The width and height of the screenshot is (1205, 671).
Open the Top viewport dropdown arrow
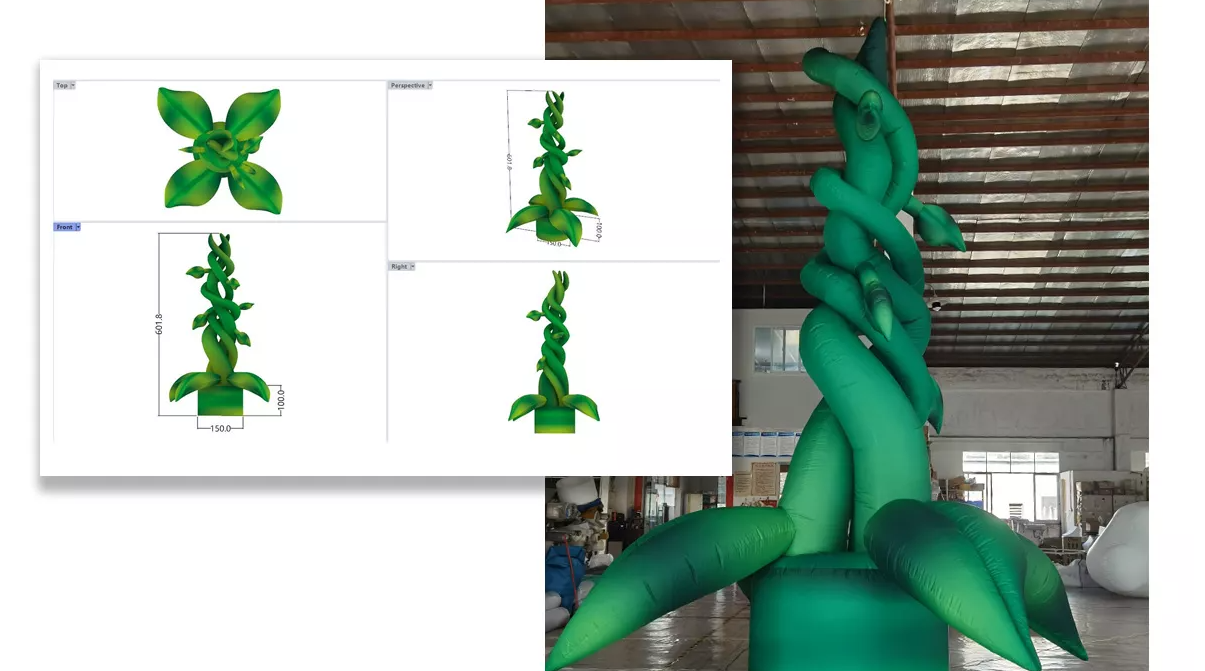[x=72, y=86]
